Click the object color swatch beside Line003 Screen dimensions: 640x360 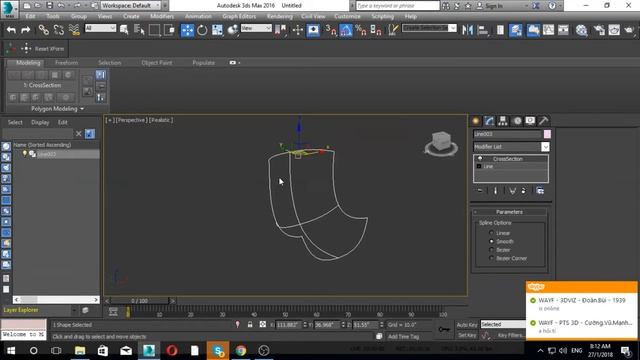coord(547,134)
